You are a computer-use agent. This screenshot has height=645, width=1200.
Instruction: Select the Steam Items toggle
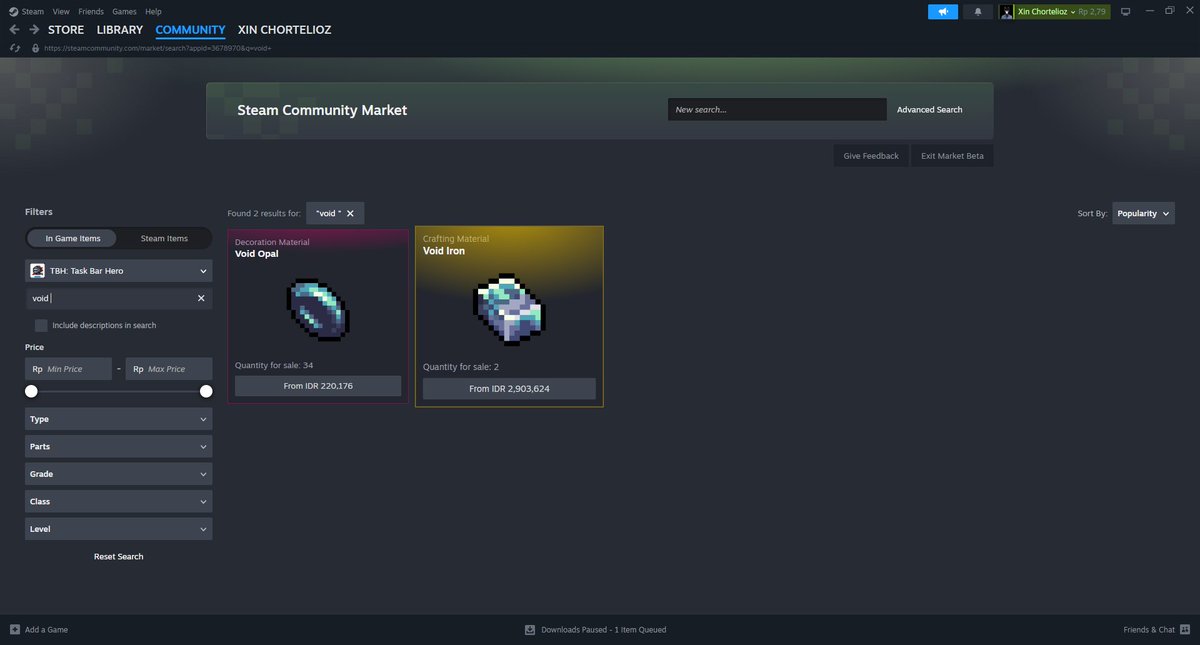click(x=164, y=238)
